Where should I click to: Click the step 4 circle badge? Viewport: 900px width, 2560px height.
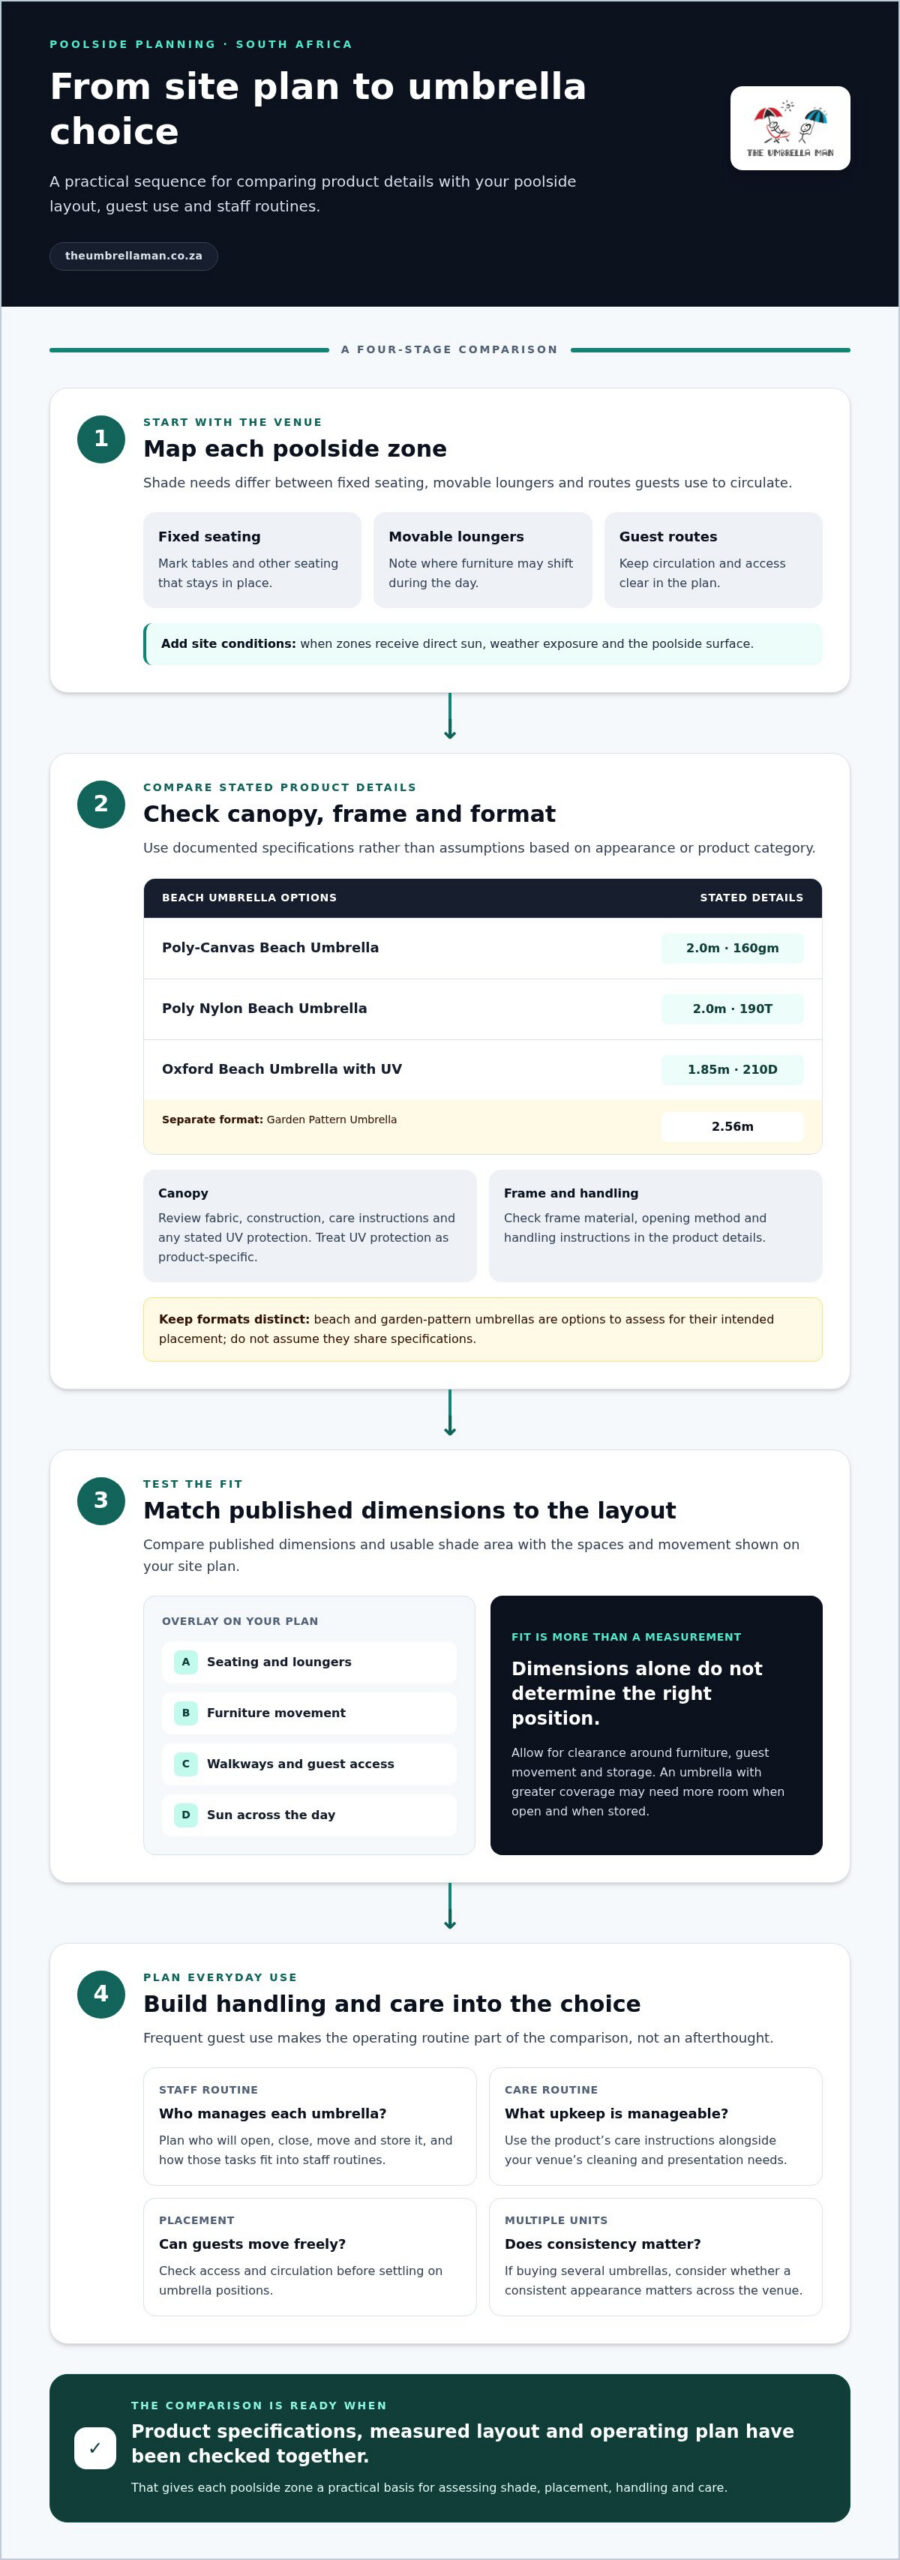[x=101, y=1994]
